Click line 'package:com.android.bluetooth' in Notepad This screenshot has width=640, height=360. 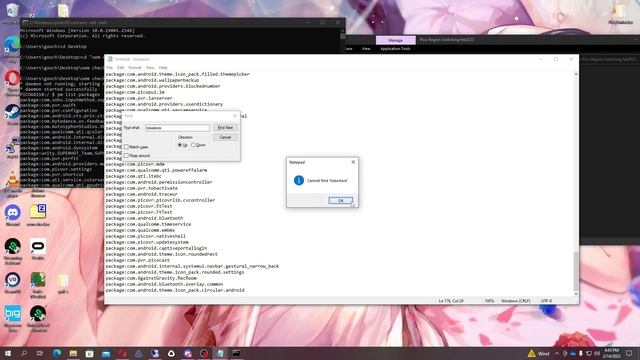pyautogui.click(x=144, y=218)
